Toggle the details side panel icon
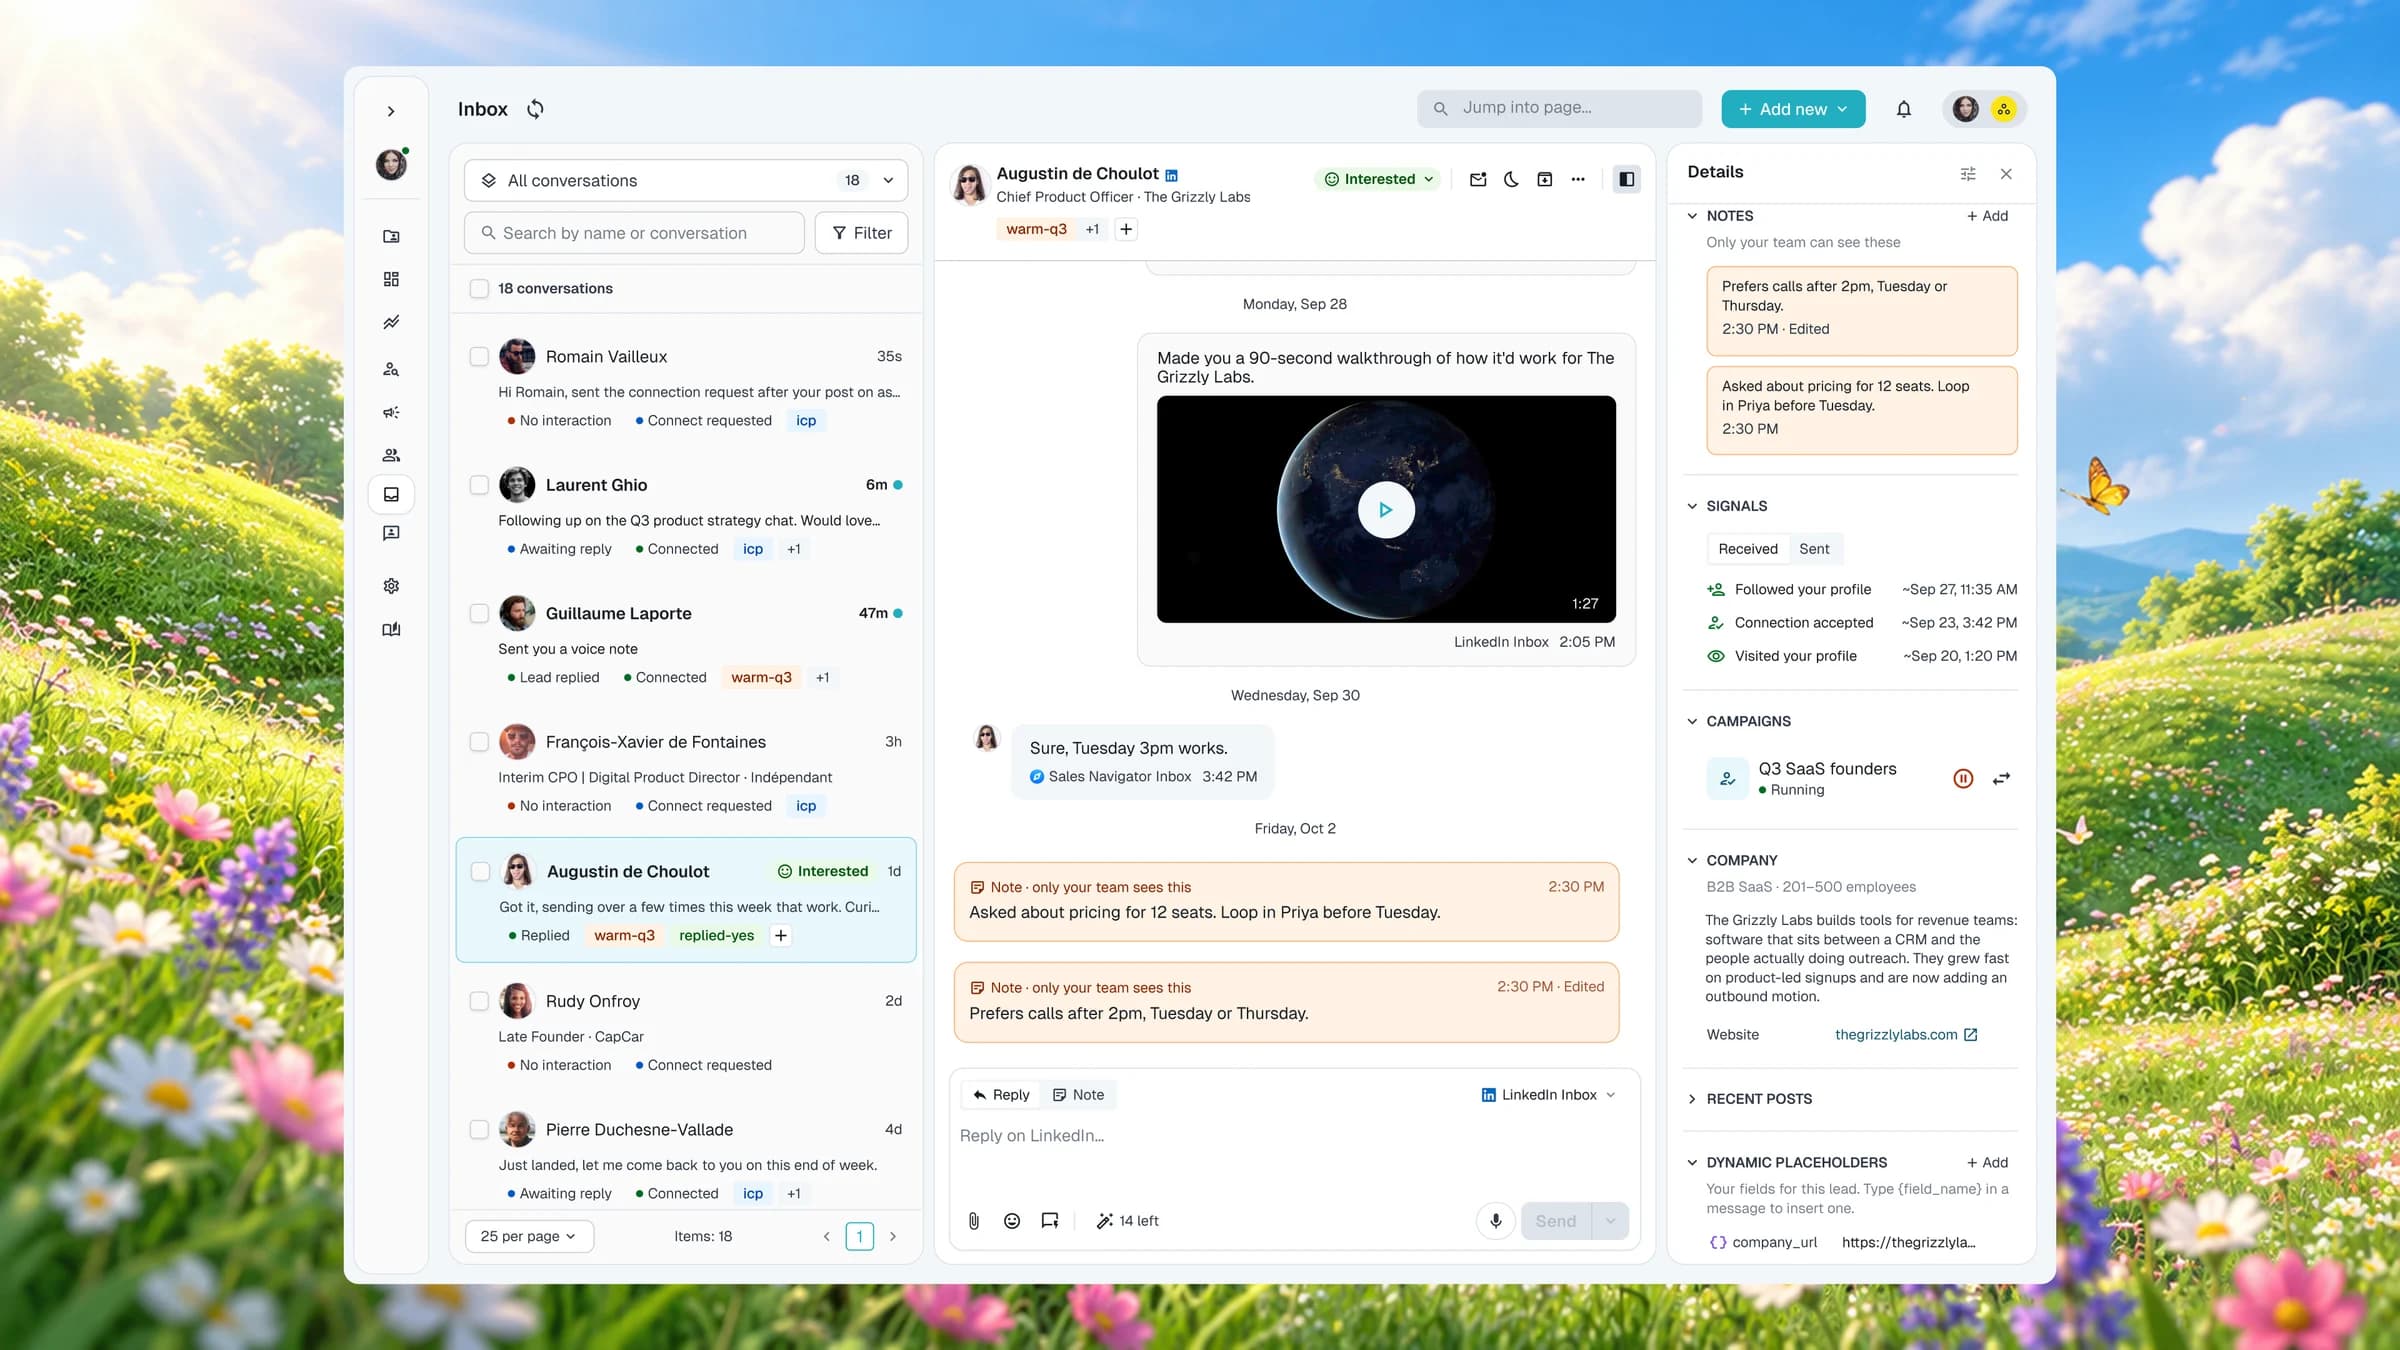Viewport: 2400px width, 1350px height. point(1627,179)
